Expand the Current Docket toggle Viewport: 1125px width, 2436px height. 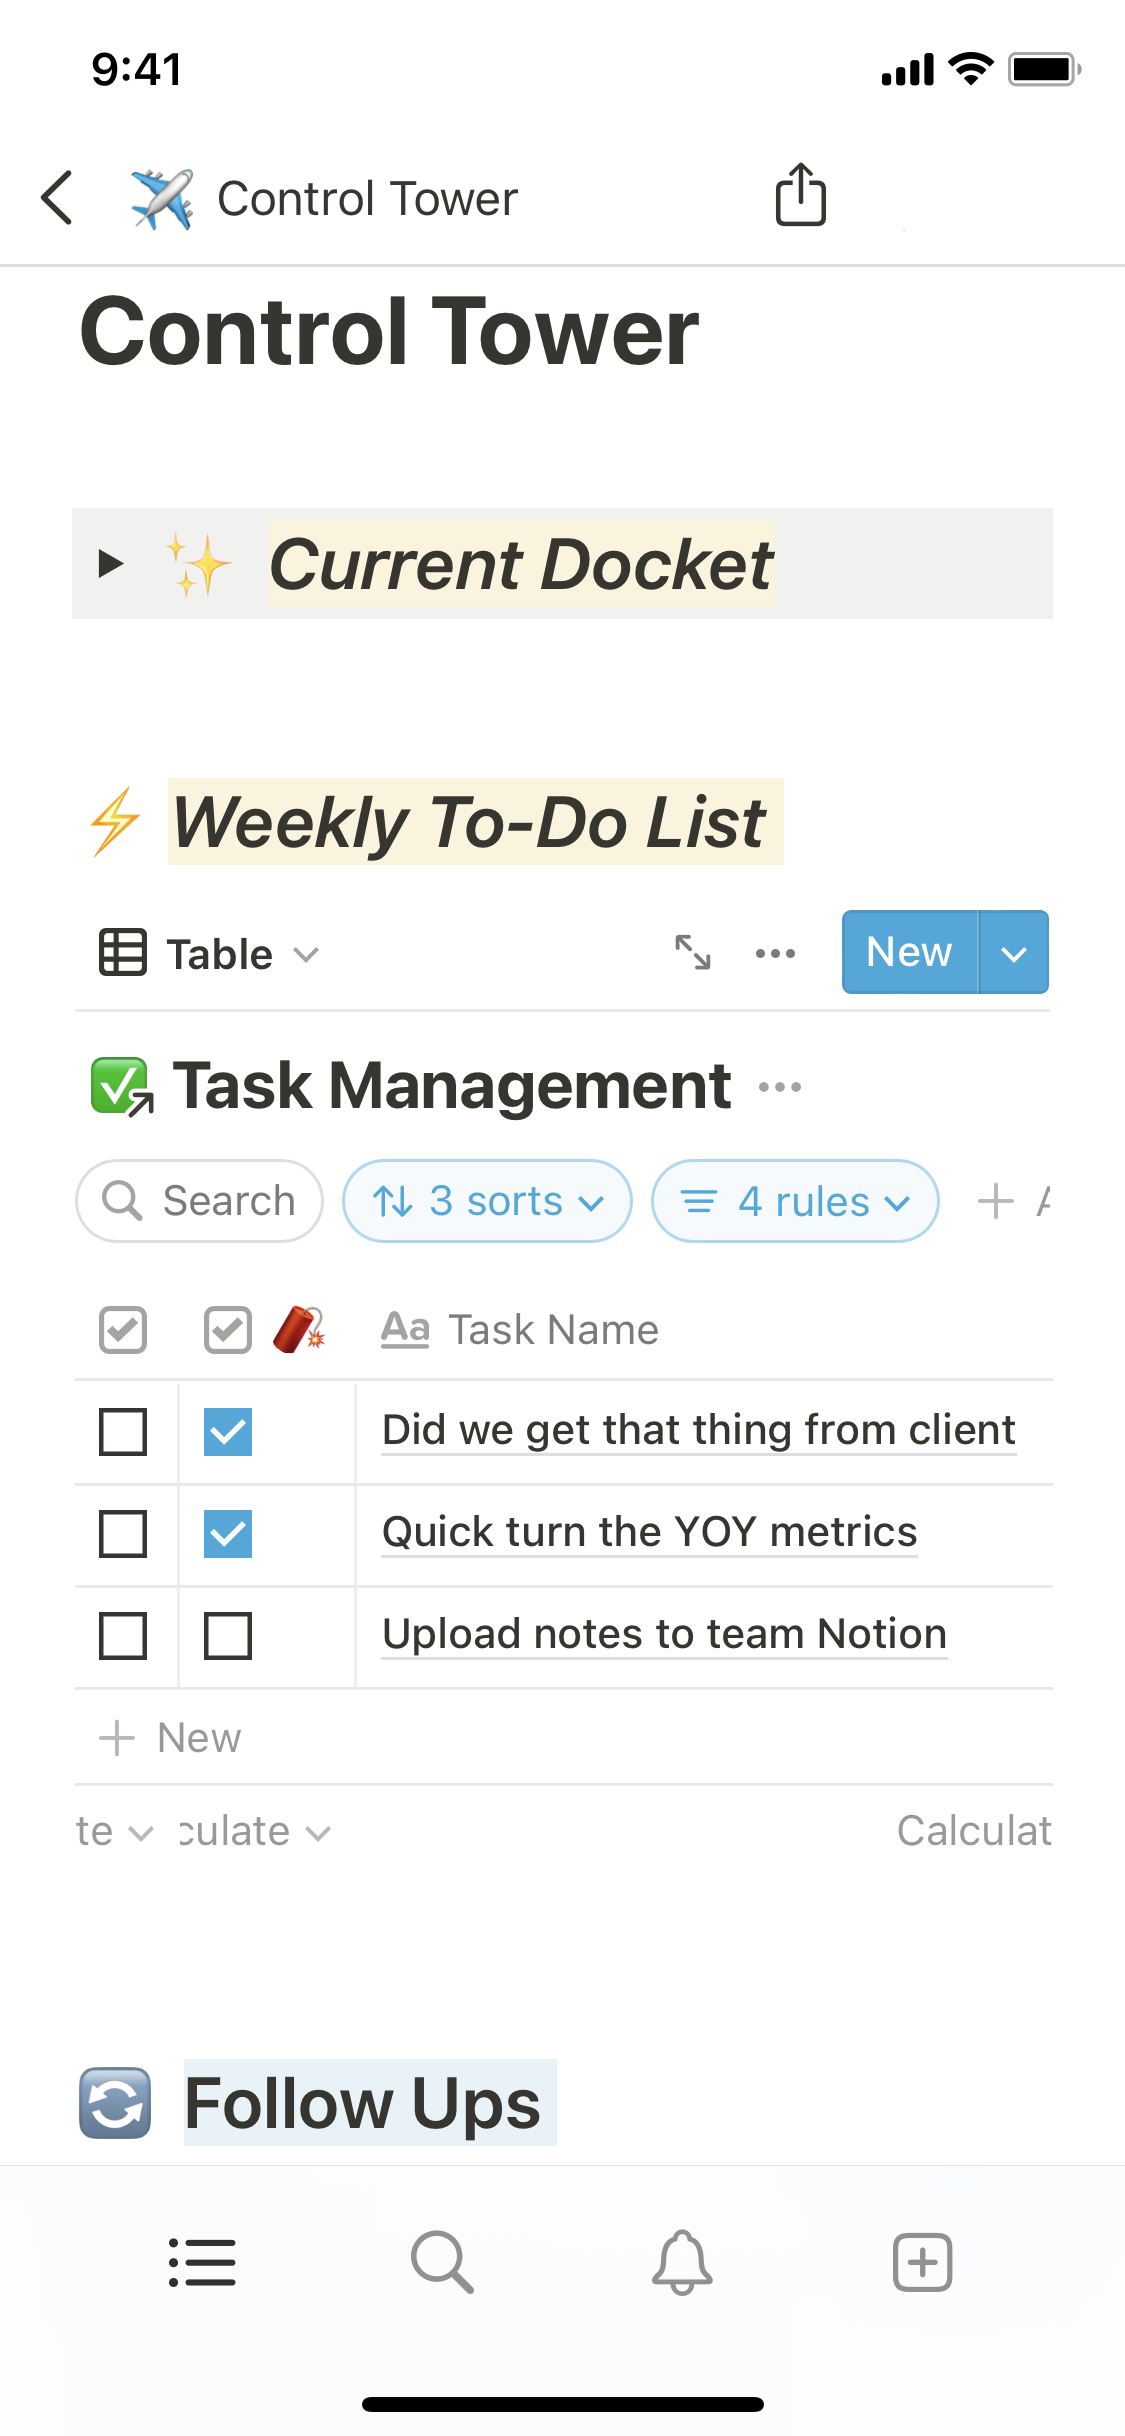tap(111, 564)
